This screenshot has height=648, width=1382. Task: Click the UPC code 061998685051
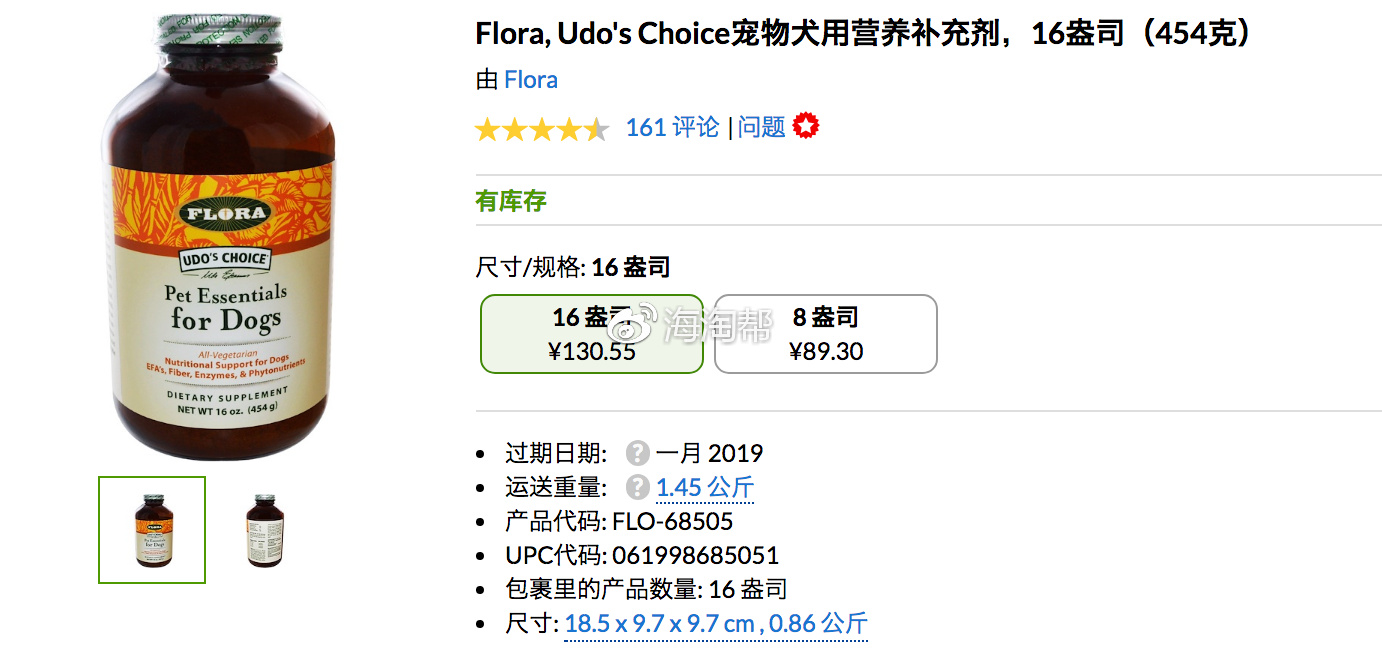695,556
